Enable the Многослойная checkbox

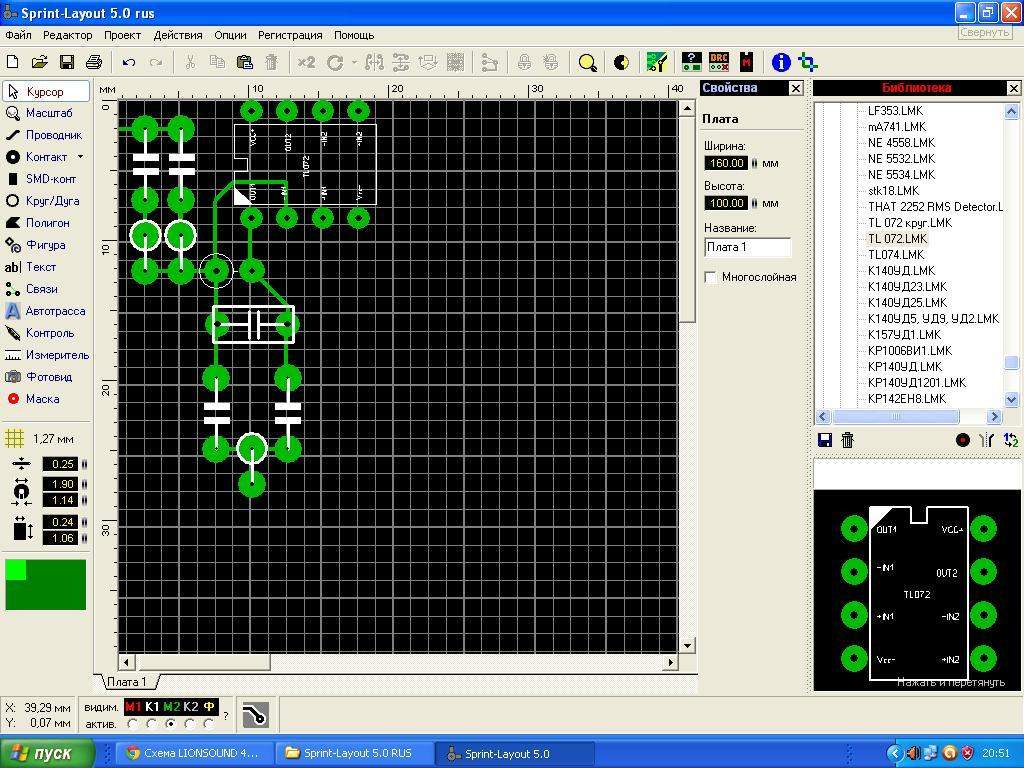pos(711,277)
